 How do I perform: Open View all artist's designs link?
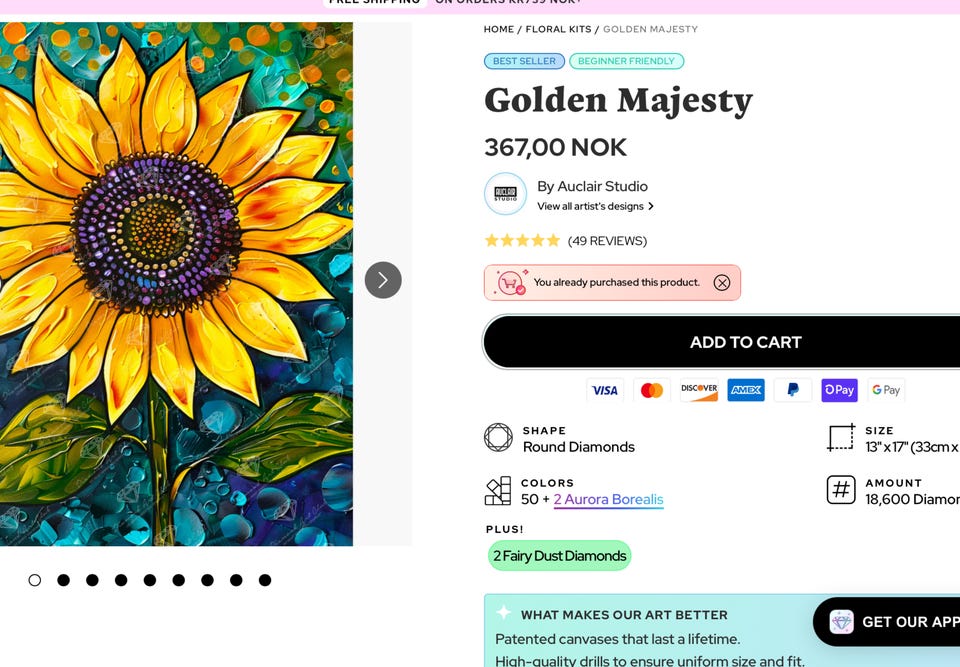595,207
